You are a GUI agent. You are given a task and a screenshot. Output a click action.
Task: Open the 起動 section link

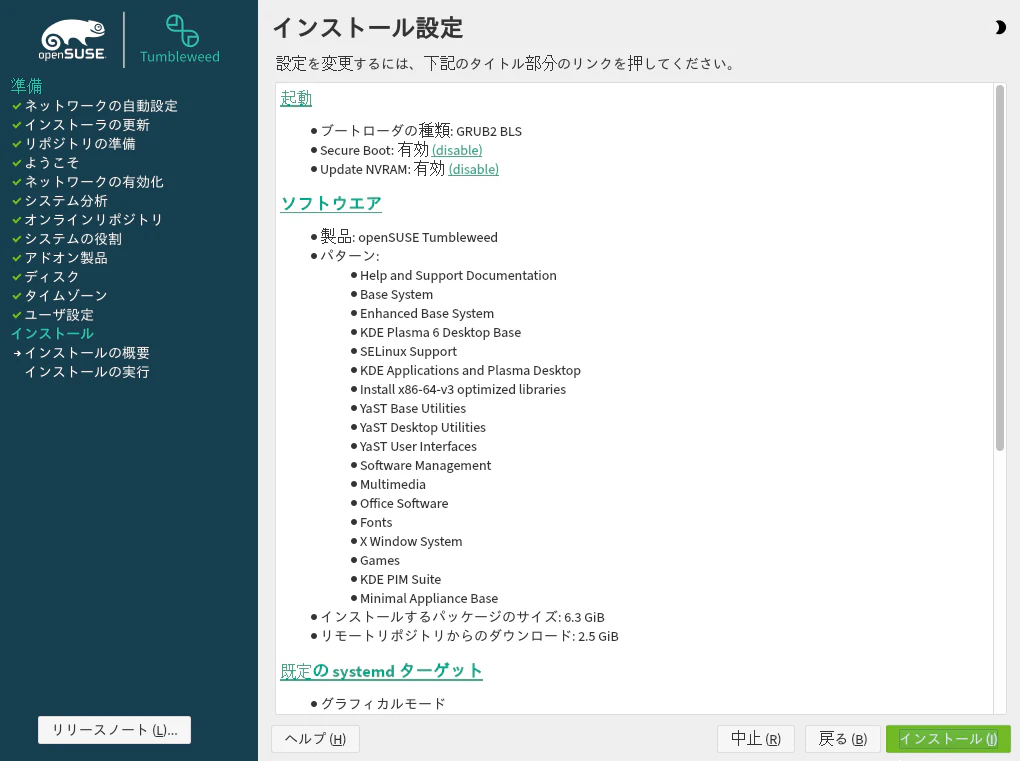click(x=296, y=98)
